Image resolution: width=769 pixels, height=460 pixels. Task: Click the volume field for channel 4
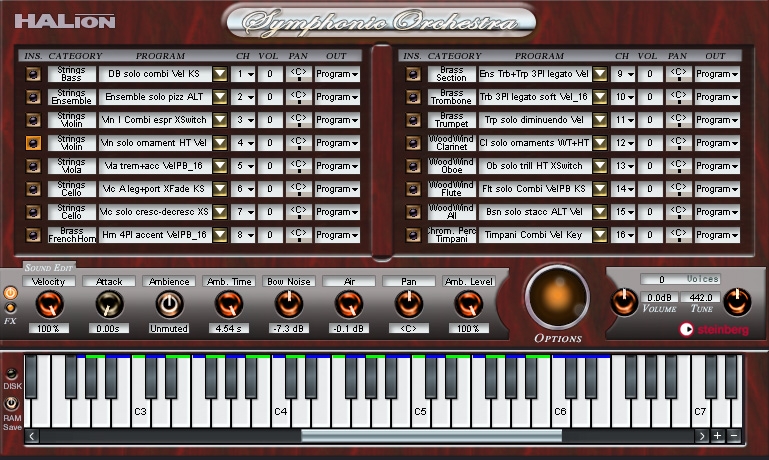[x=270, y=143]
